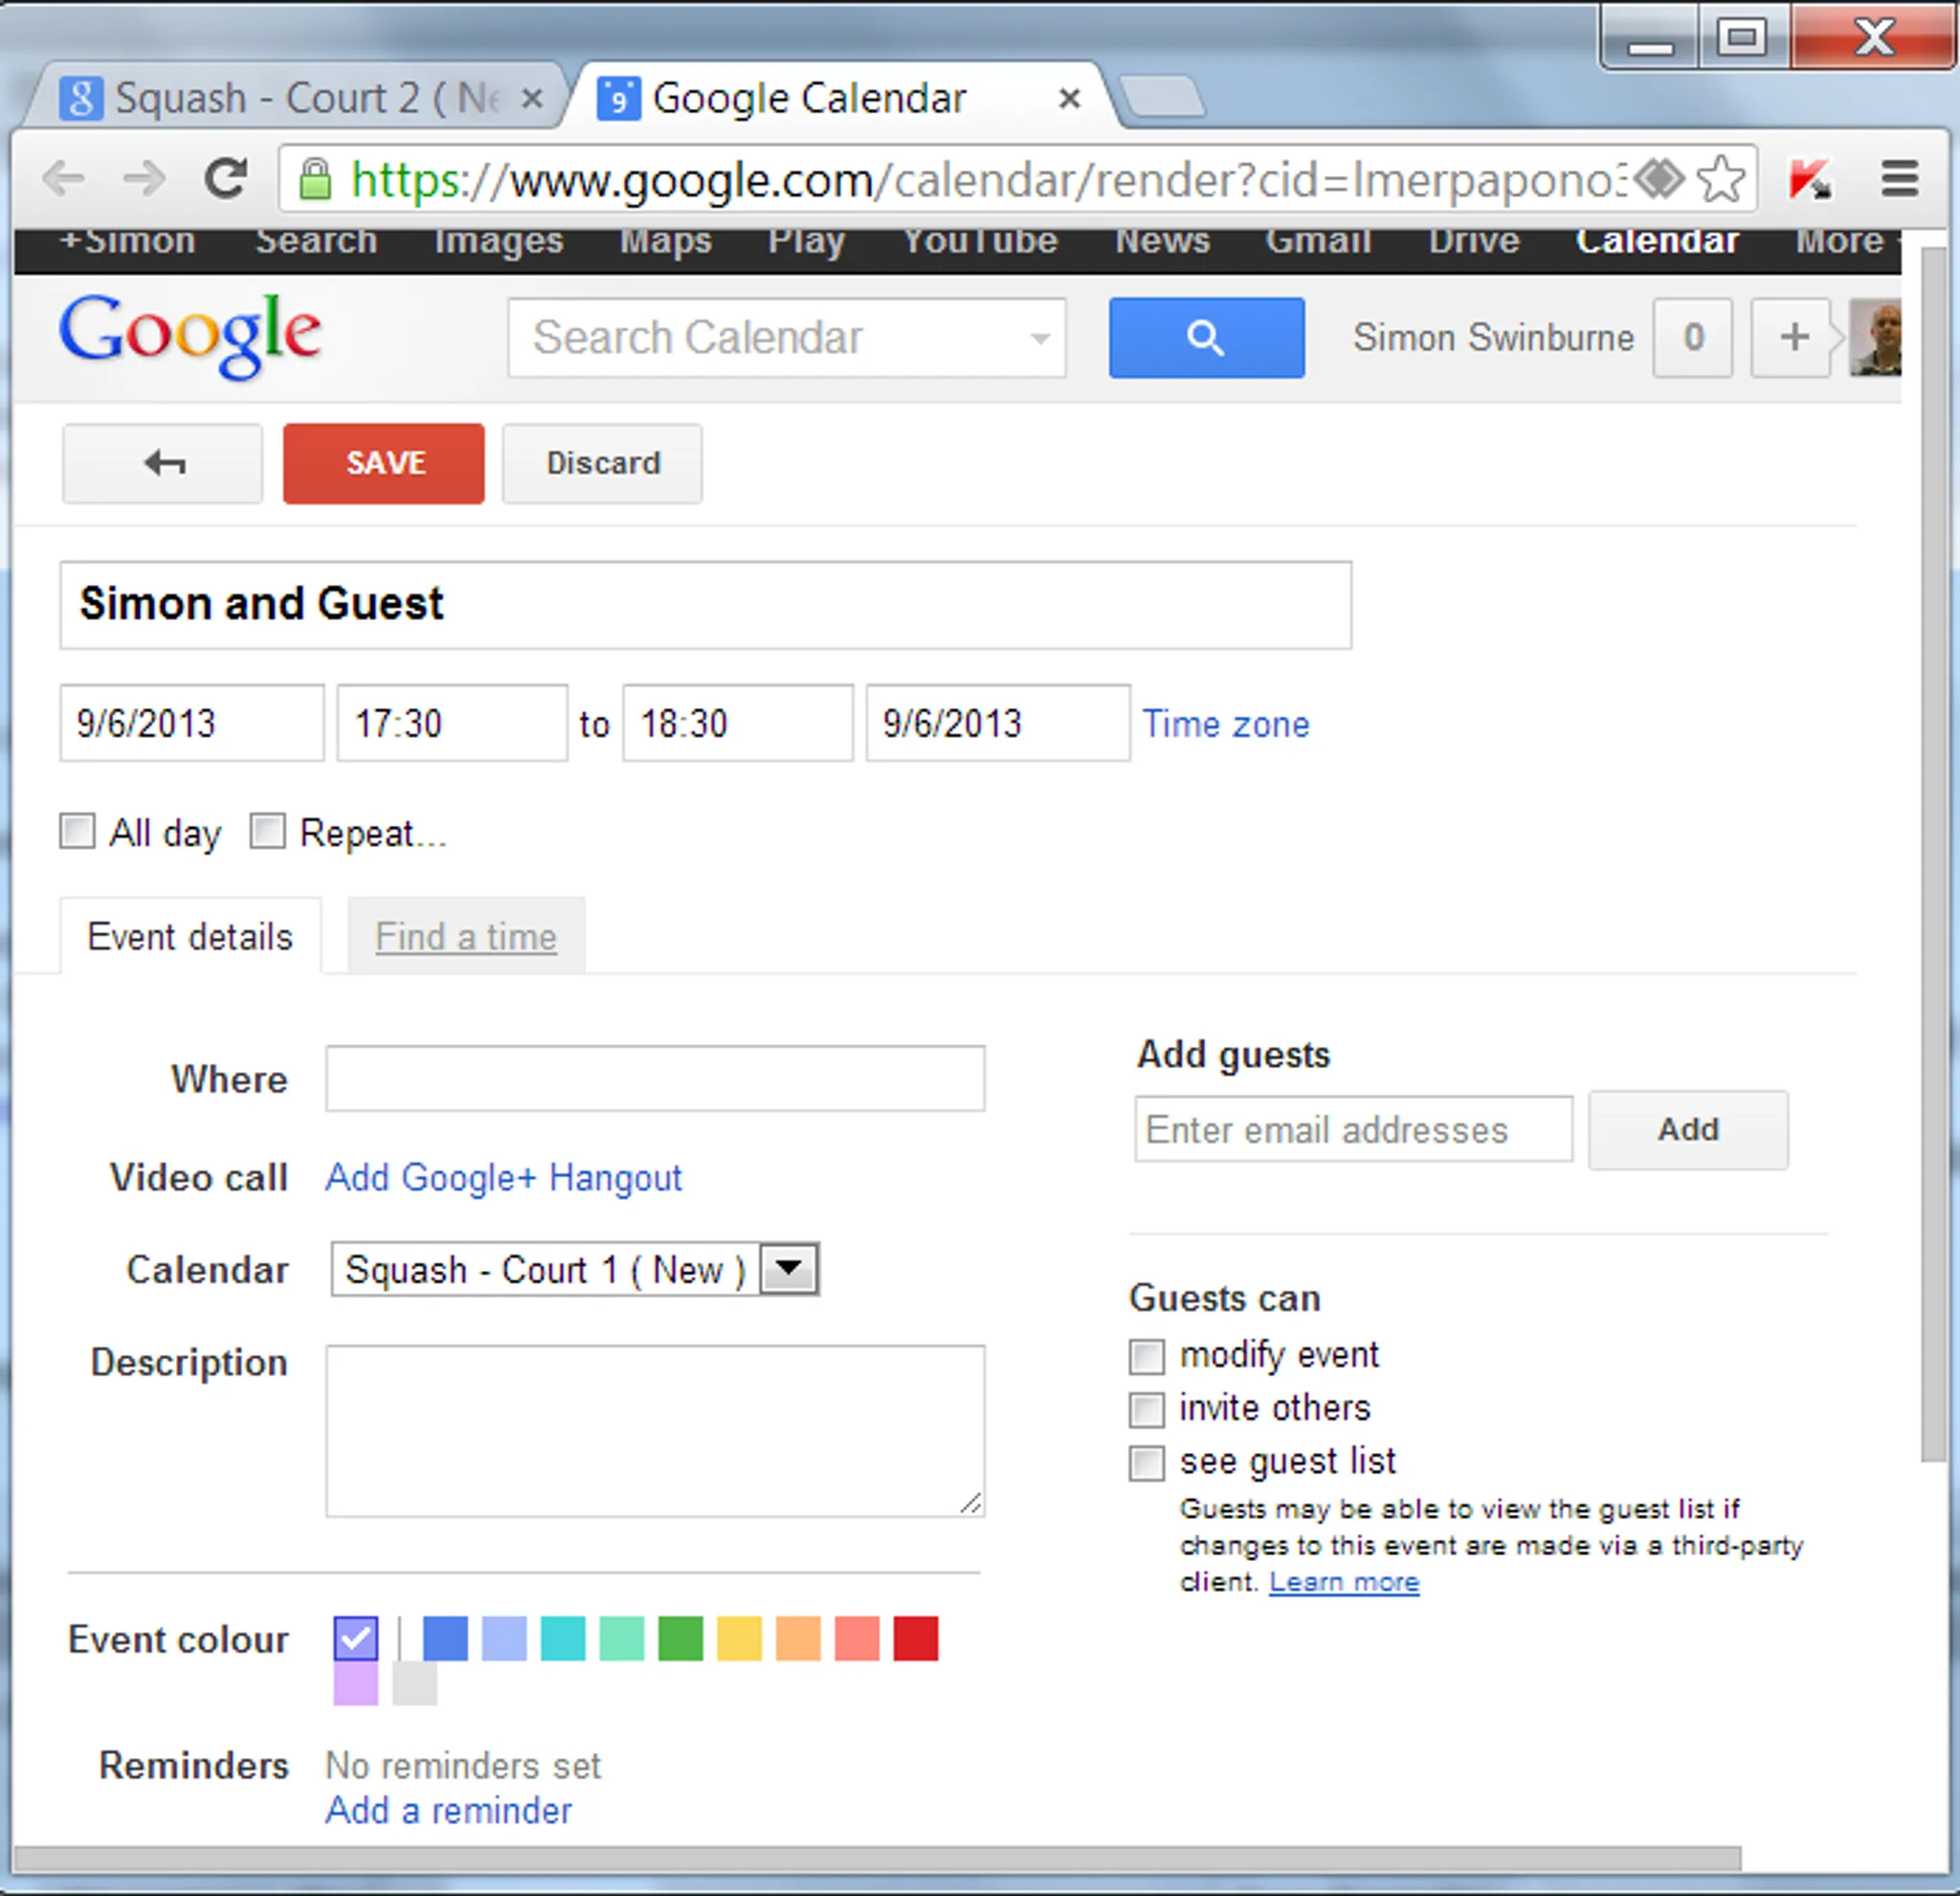
Task: Open the Chrome hamburger menu
Action: tap(1899, 180)
